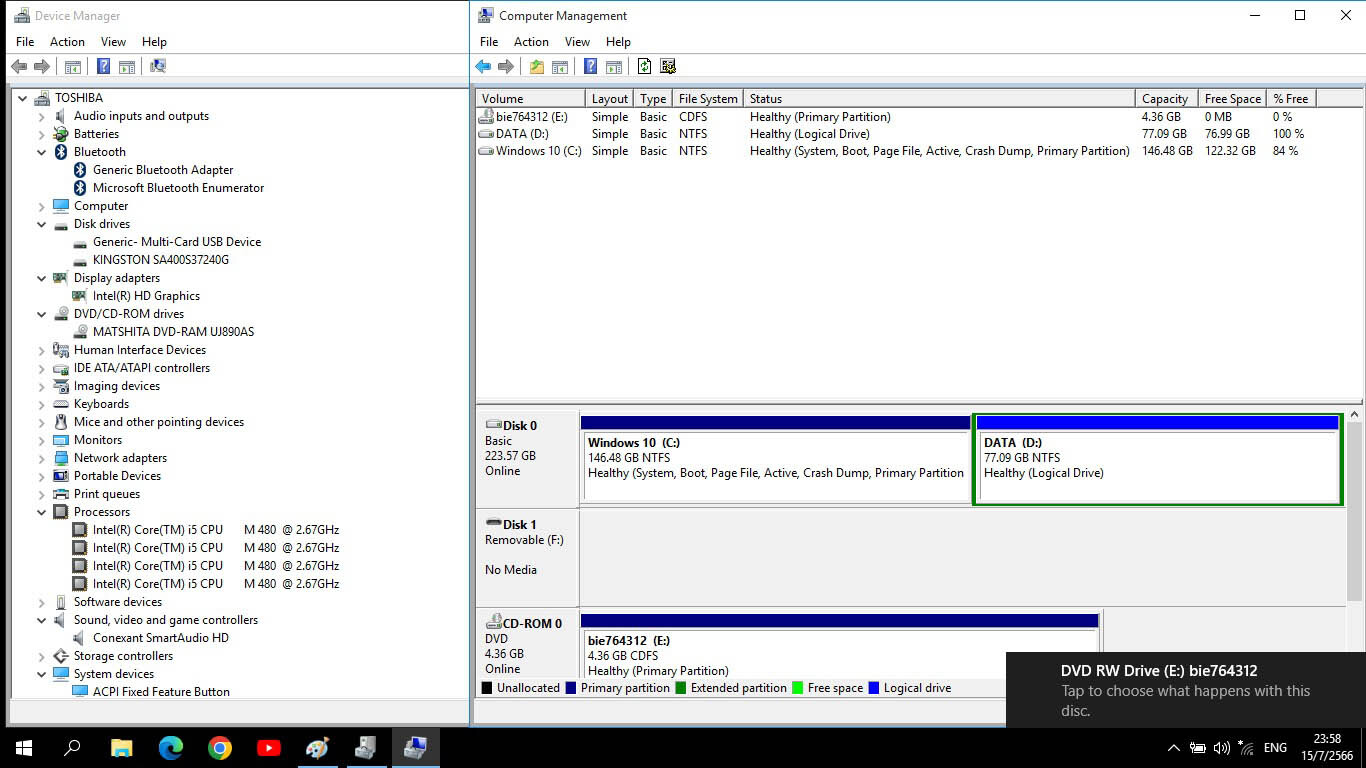Select Generic- Multi-Card USB Device
1366x768 pixels.
pyautogui.click(x=177, y=242)
